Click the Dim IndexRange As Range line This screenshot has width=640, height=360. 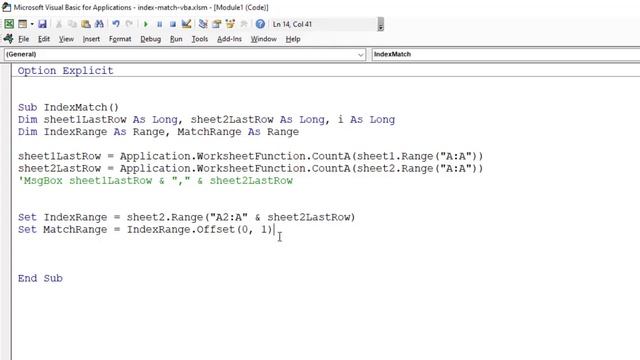158,132
